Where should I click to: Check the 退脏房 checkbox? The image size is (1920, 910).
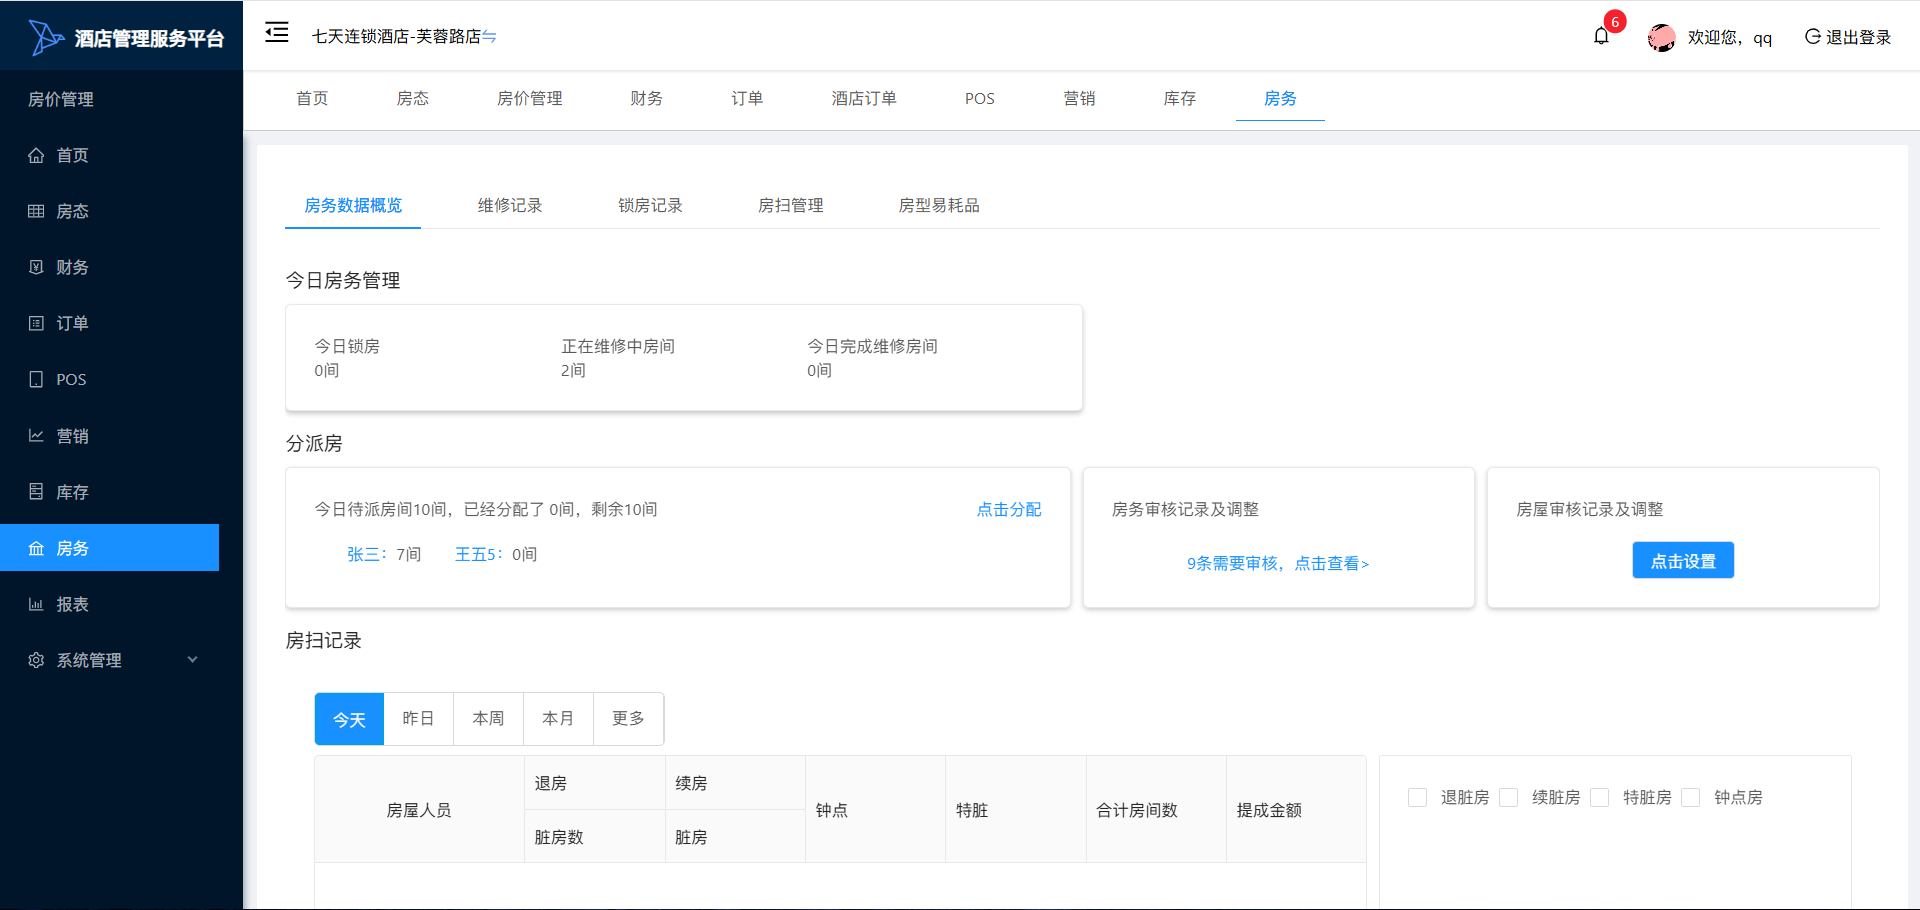click(x=1417, y=797)
